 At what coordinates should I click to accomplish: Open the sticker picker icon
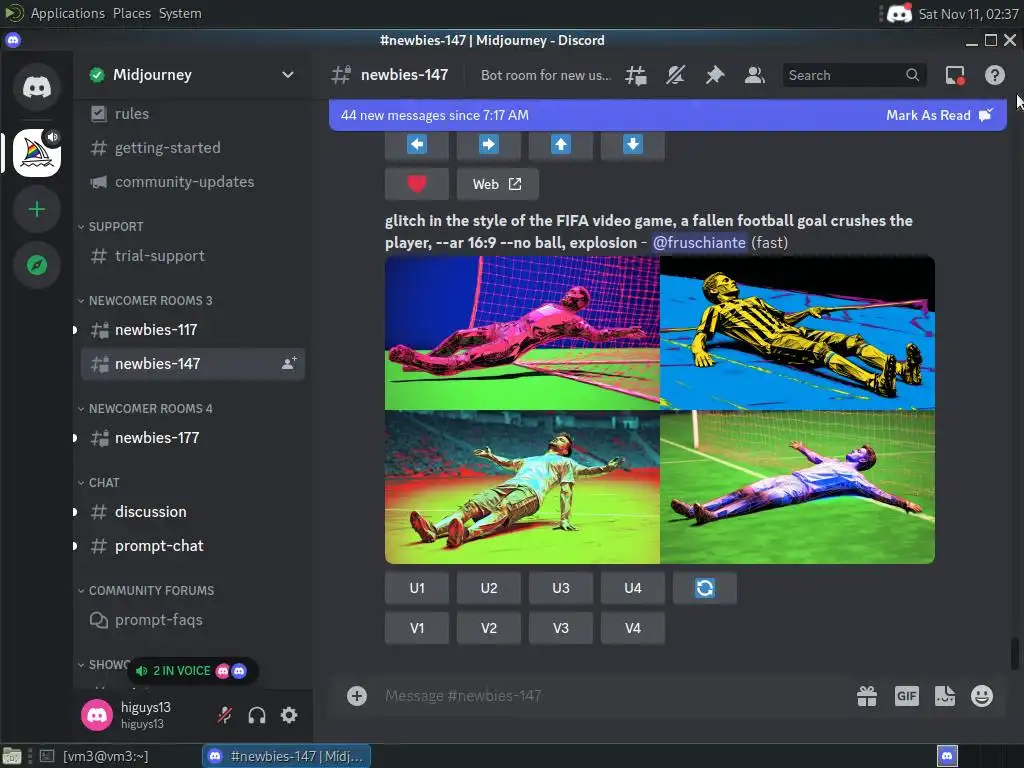[x=944, y=696]
